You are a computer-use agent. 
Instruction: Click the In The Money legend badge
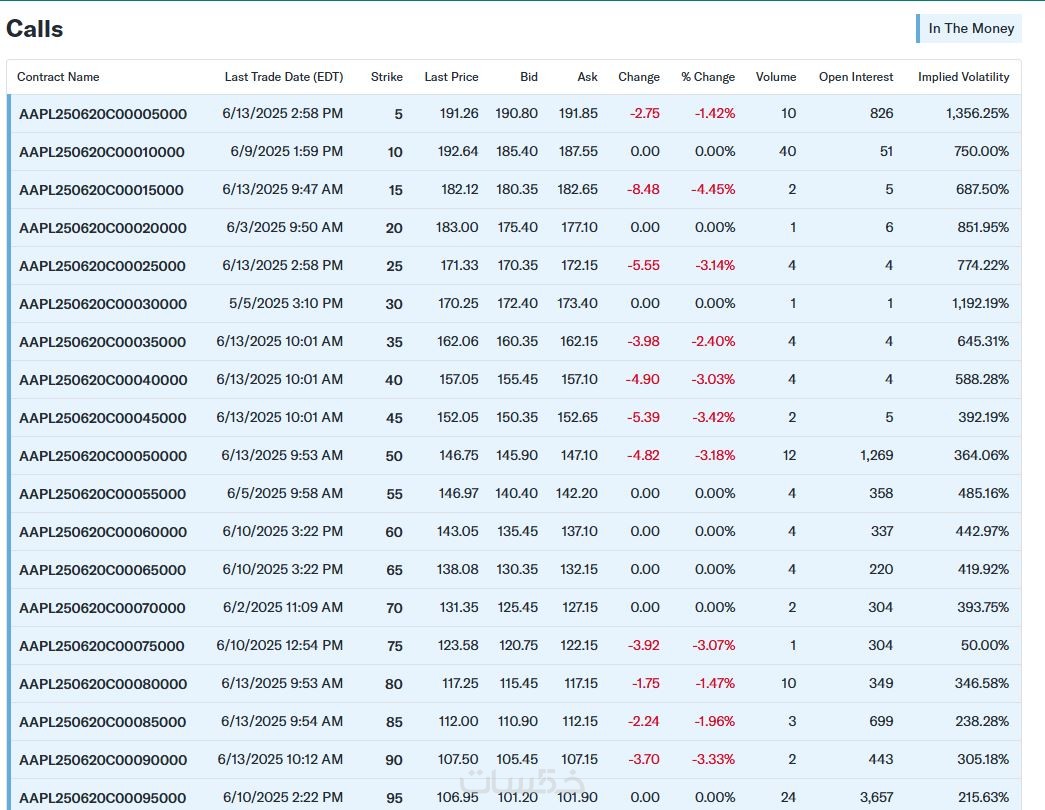[969, 29]
